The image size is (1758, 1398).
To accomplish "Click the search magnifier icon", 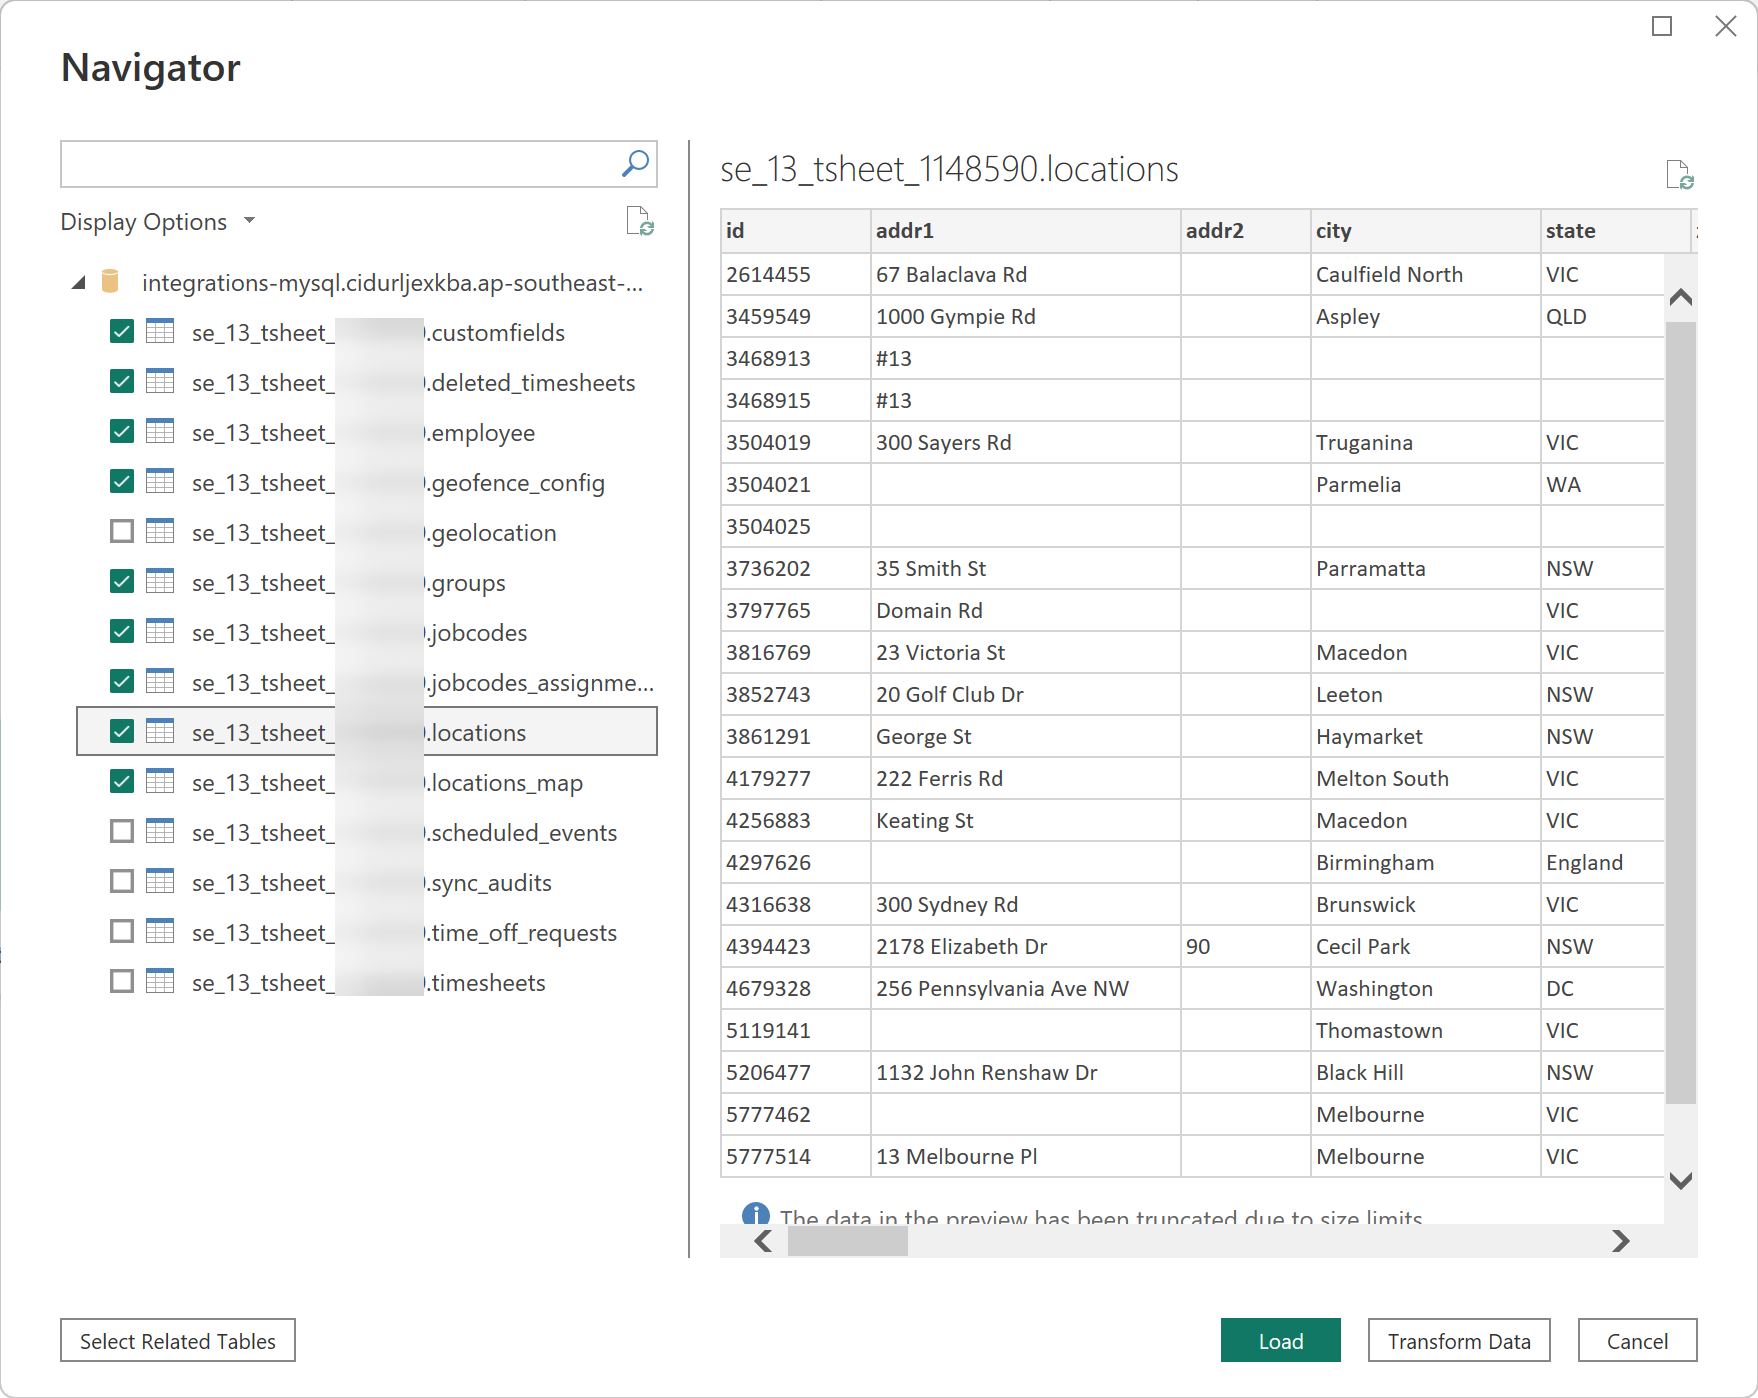I will coord(635,163).
